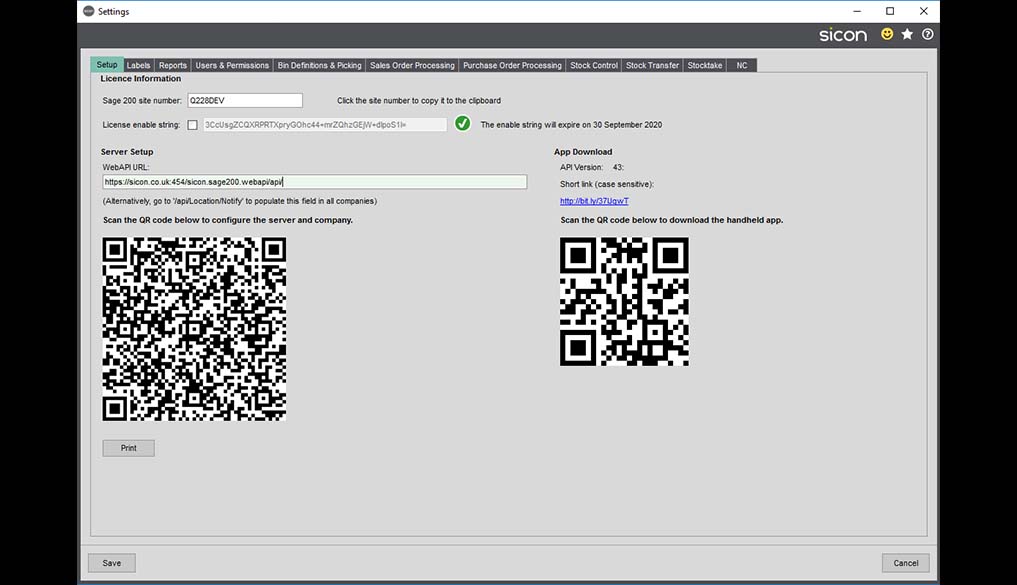Click the Licence Information heading

(141, 78)
